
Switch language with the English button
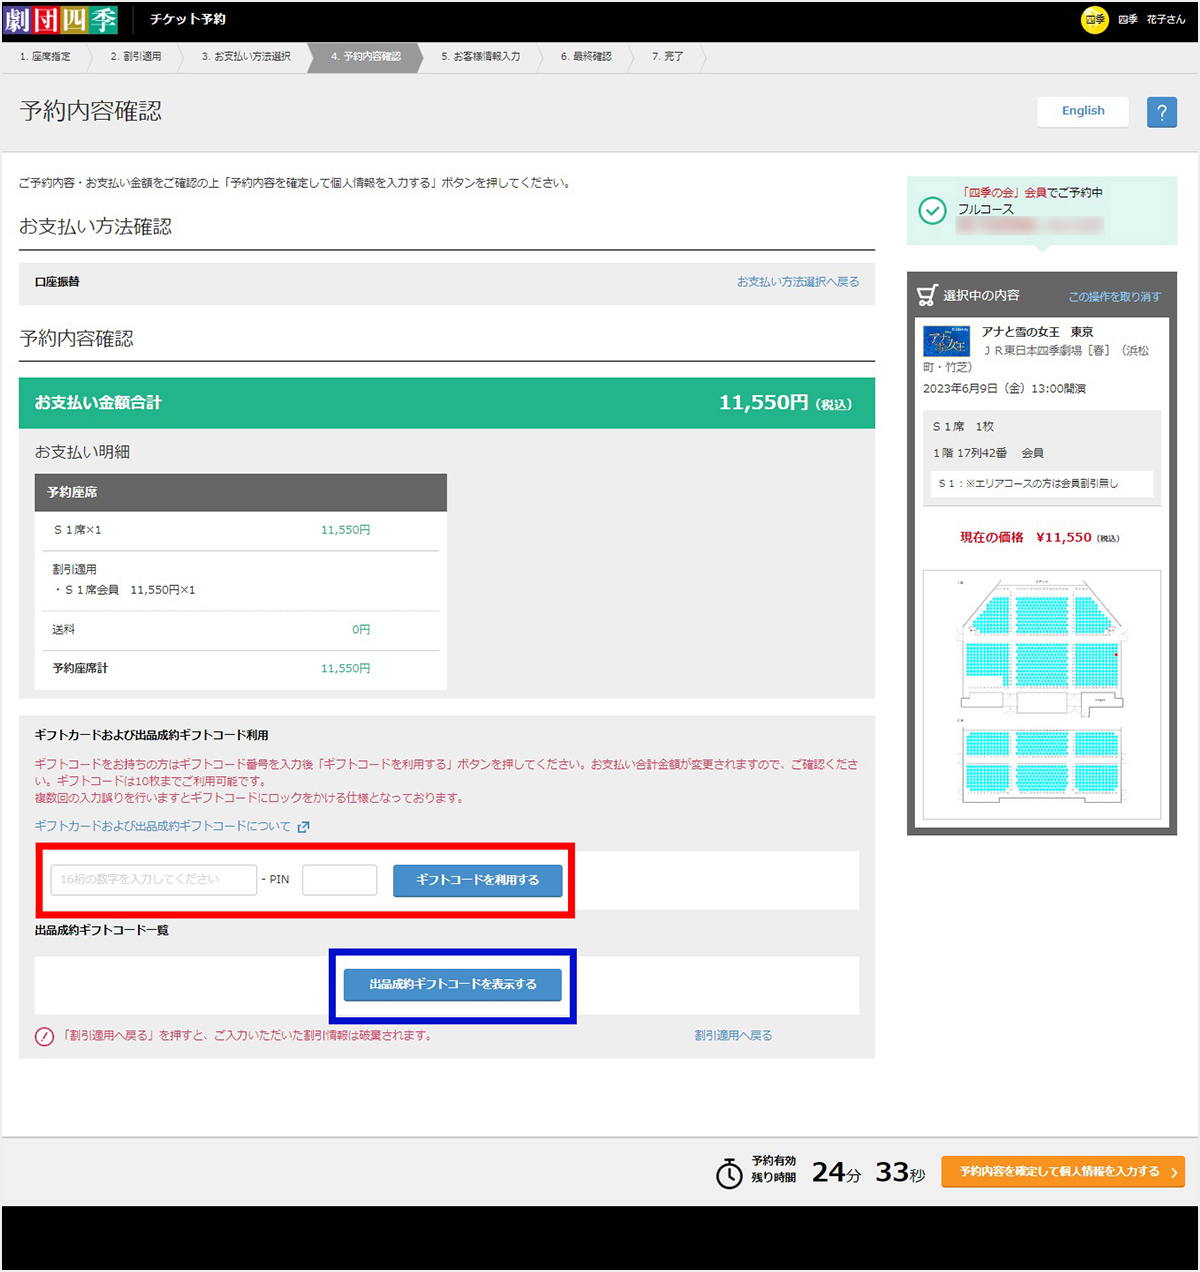pos(1083,111)
